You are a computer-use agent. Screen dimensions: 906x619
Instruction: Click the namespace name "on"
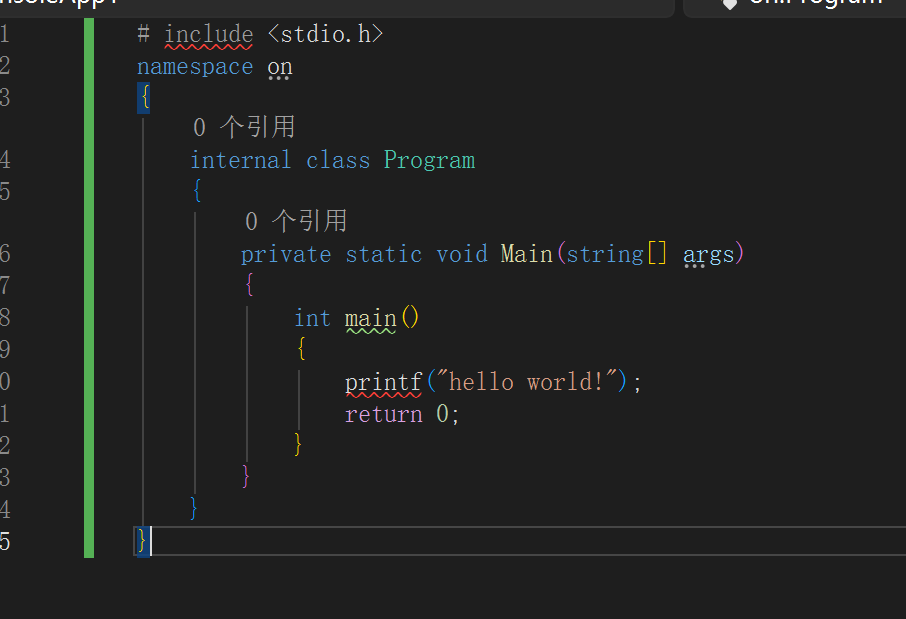pyautogui.click(x=280, y=68)
